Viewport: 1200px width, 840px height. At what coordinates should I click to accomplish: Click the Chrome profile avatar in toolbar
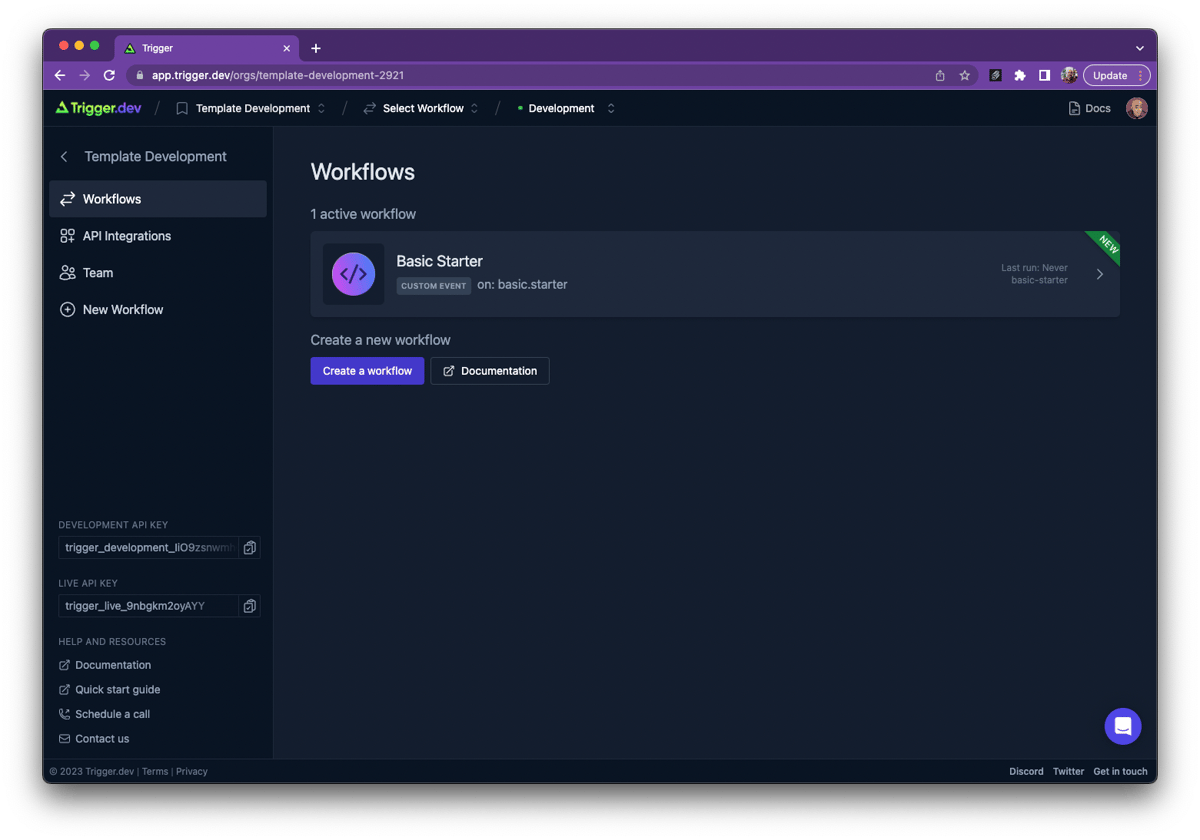1069,75
